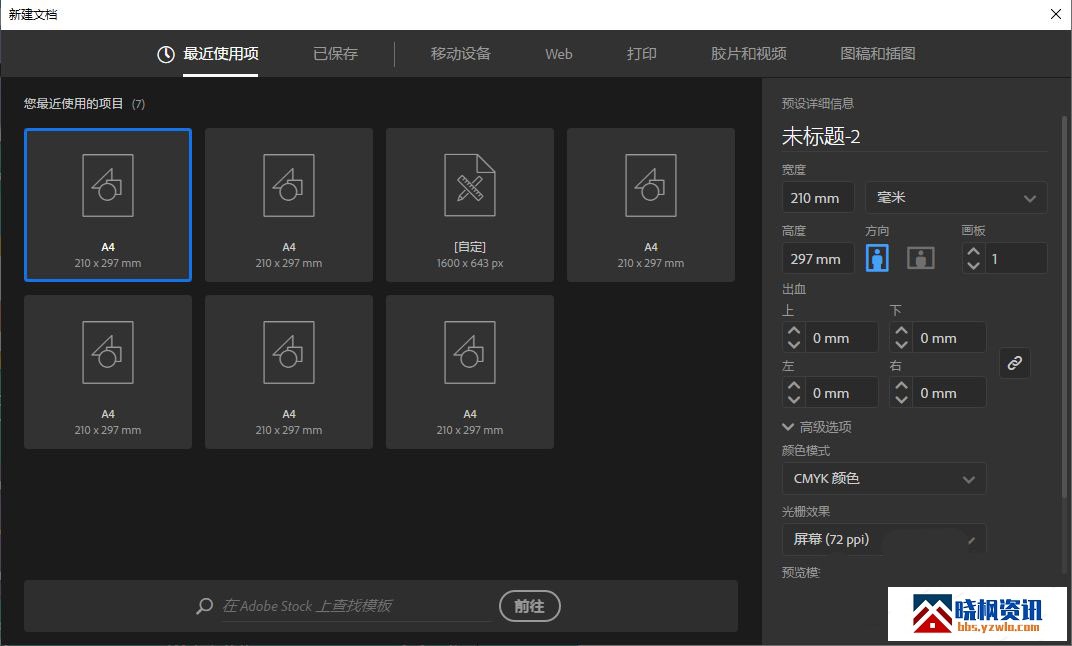
Task: Open the 毫米 units dropdown
Action: 955,198
